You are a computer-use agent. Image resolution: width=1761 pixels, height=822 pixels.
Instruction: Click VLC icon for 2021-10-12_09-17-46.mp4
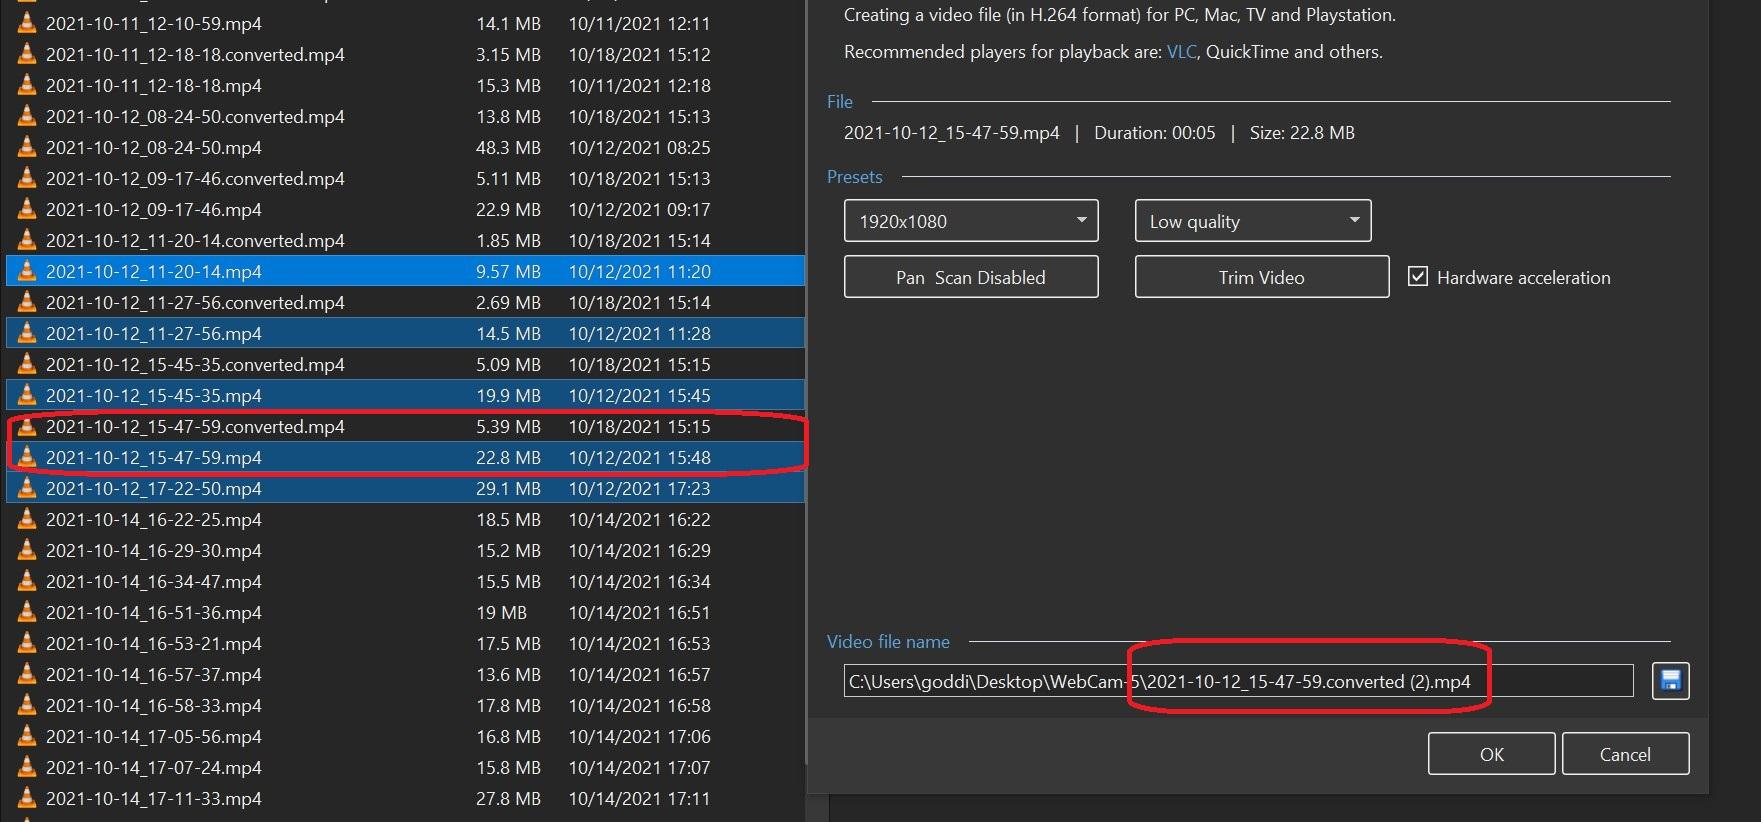(x=27, y=209)
